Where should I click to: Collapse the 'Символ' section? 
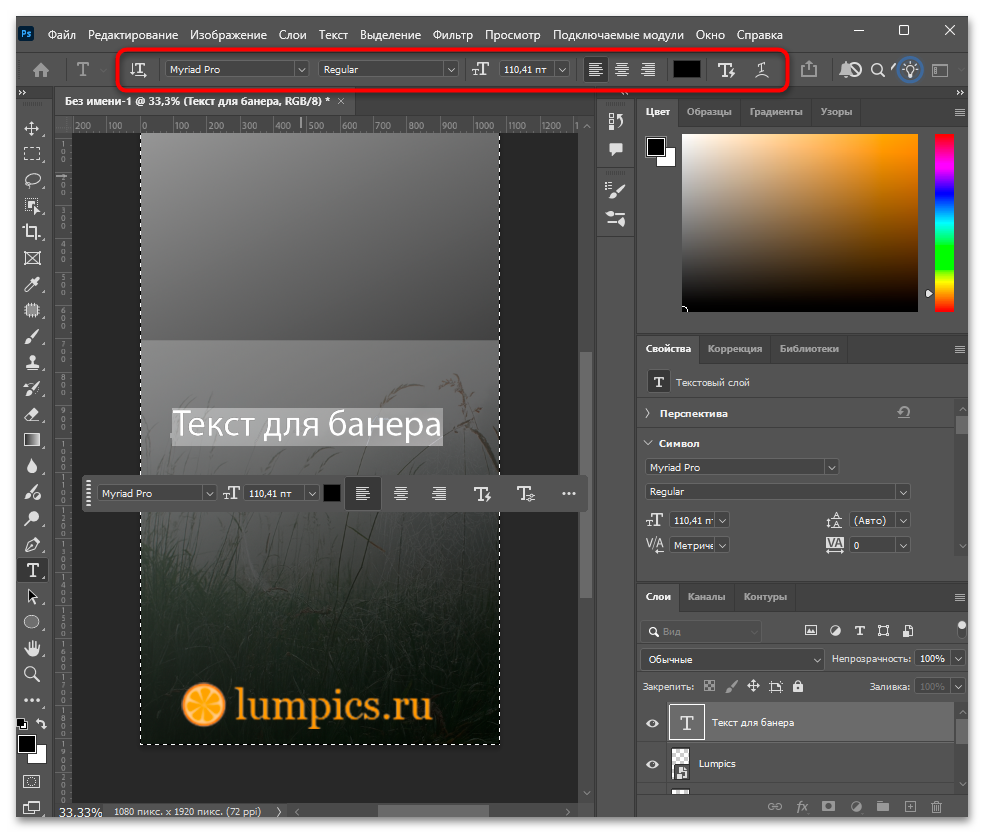[648, 443]
